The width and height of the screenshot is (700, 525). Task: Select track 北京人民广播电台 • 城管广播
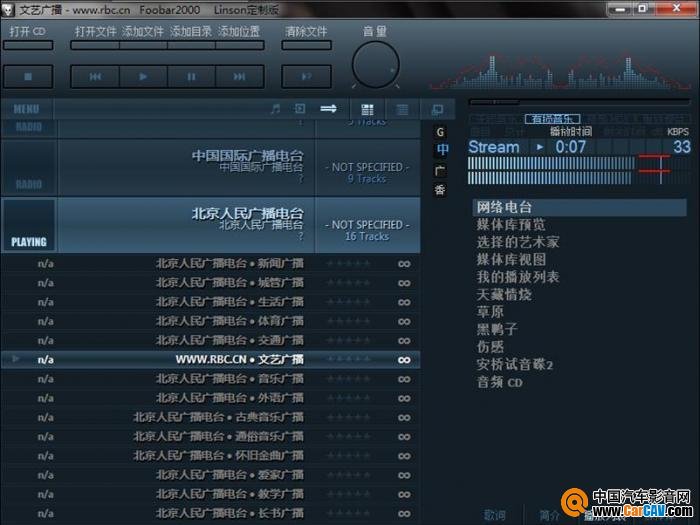(210, 283)
